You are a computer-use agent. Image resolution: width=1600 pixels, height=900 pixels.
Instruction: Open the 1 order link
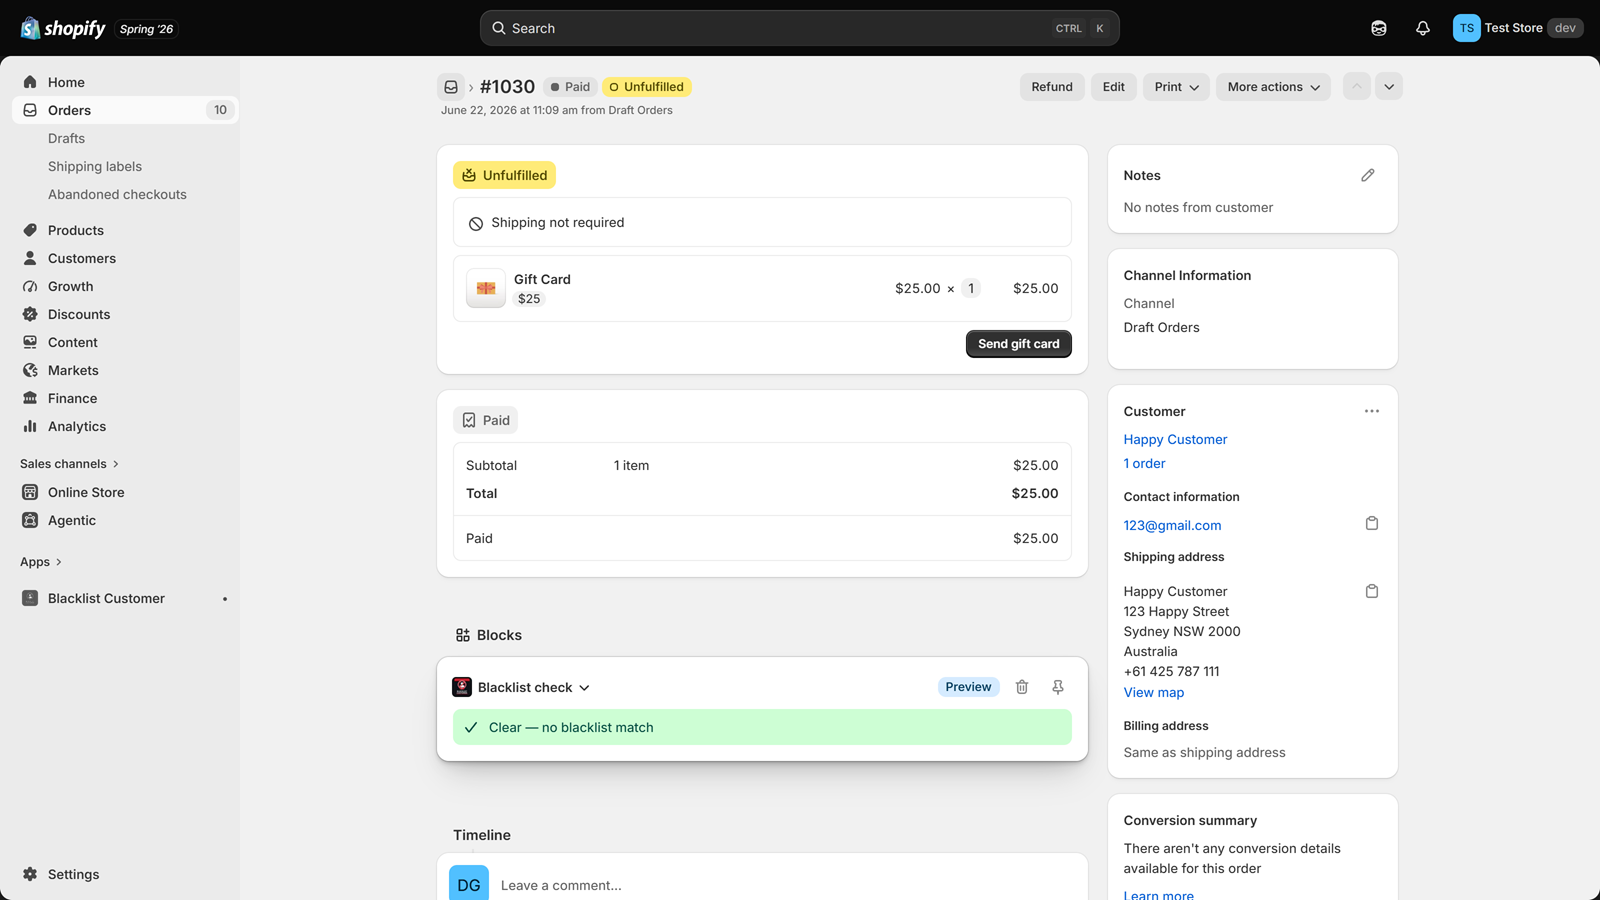pos(1144,463)
